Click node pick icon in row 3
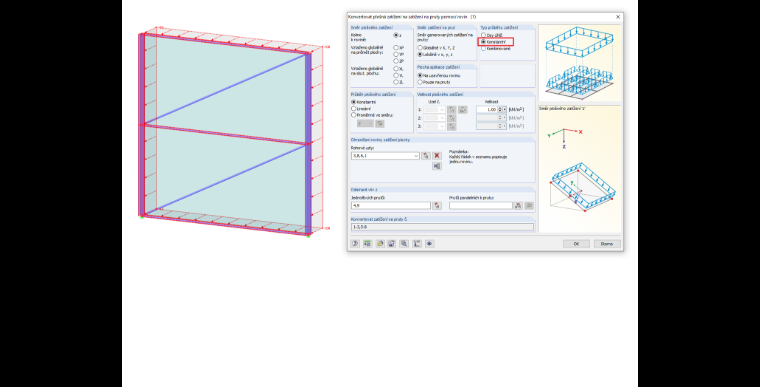760x387 pixels. [451, 126]
